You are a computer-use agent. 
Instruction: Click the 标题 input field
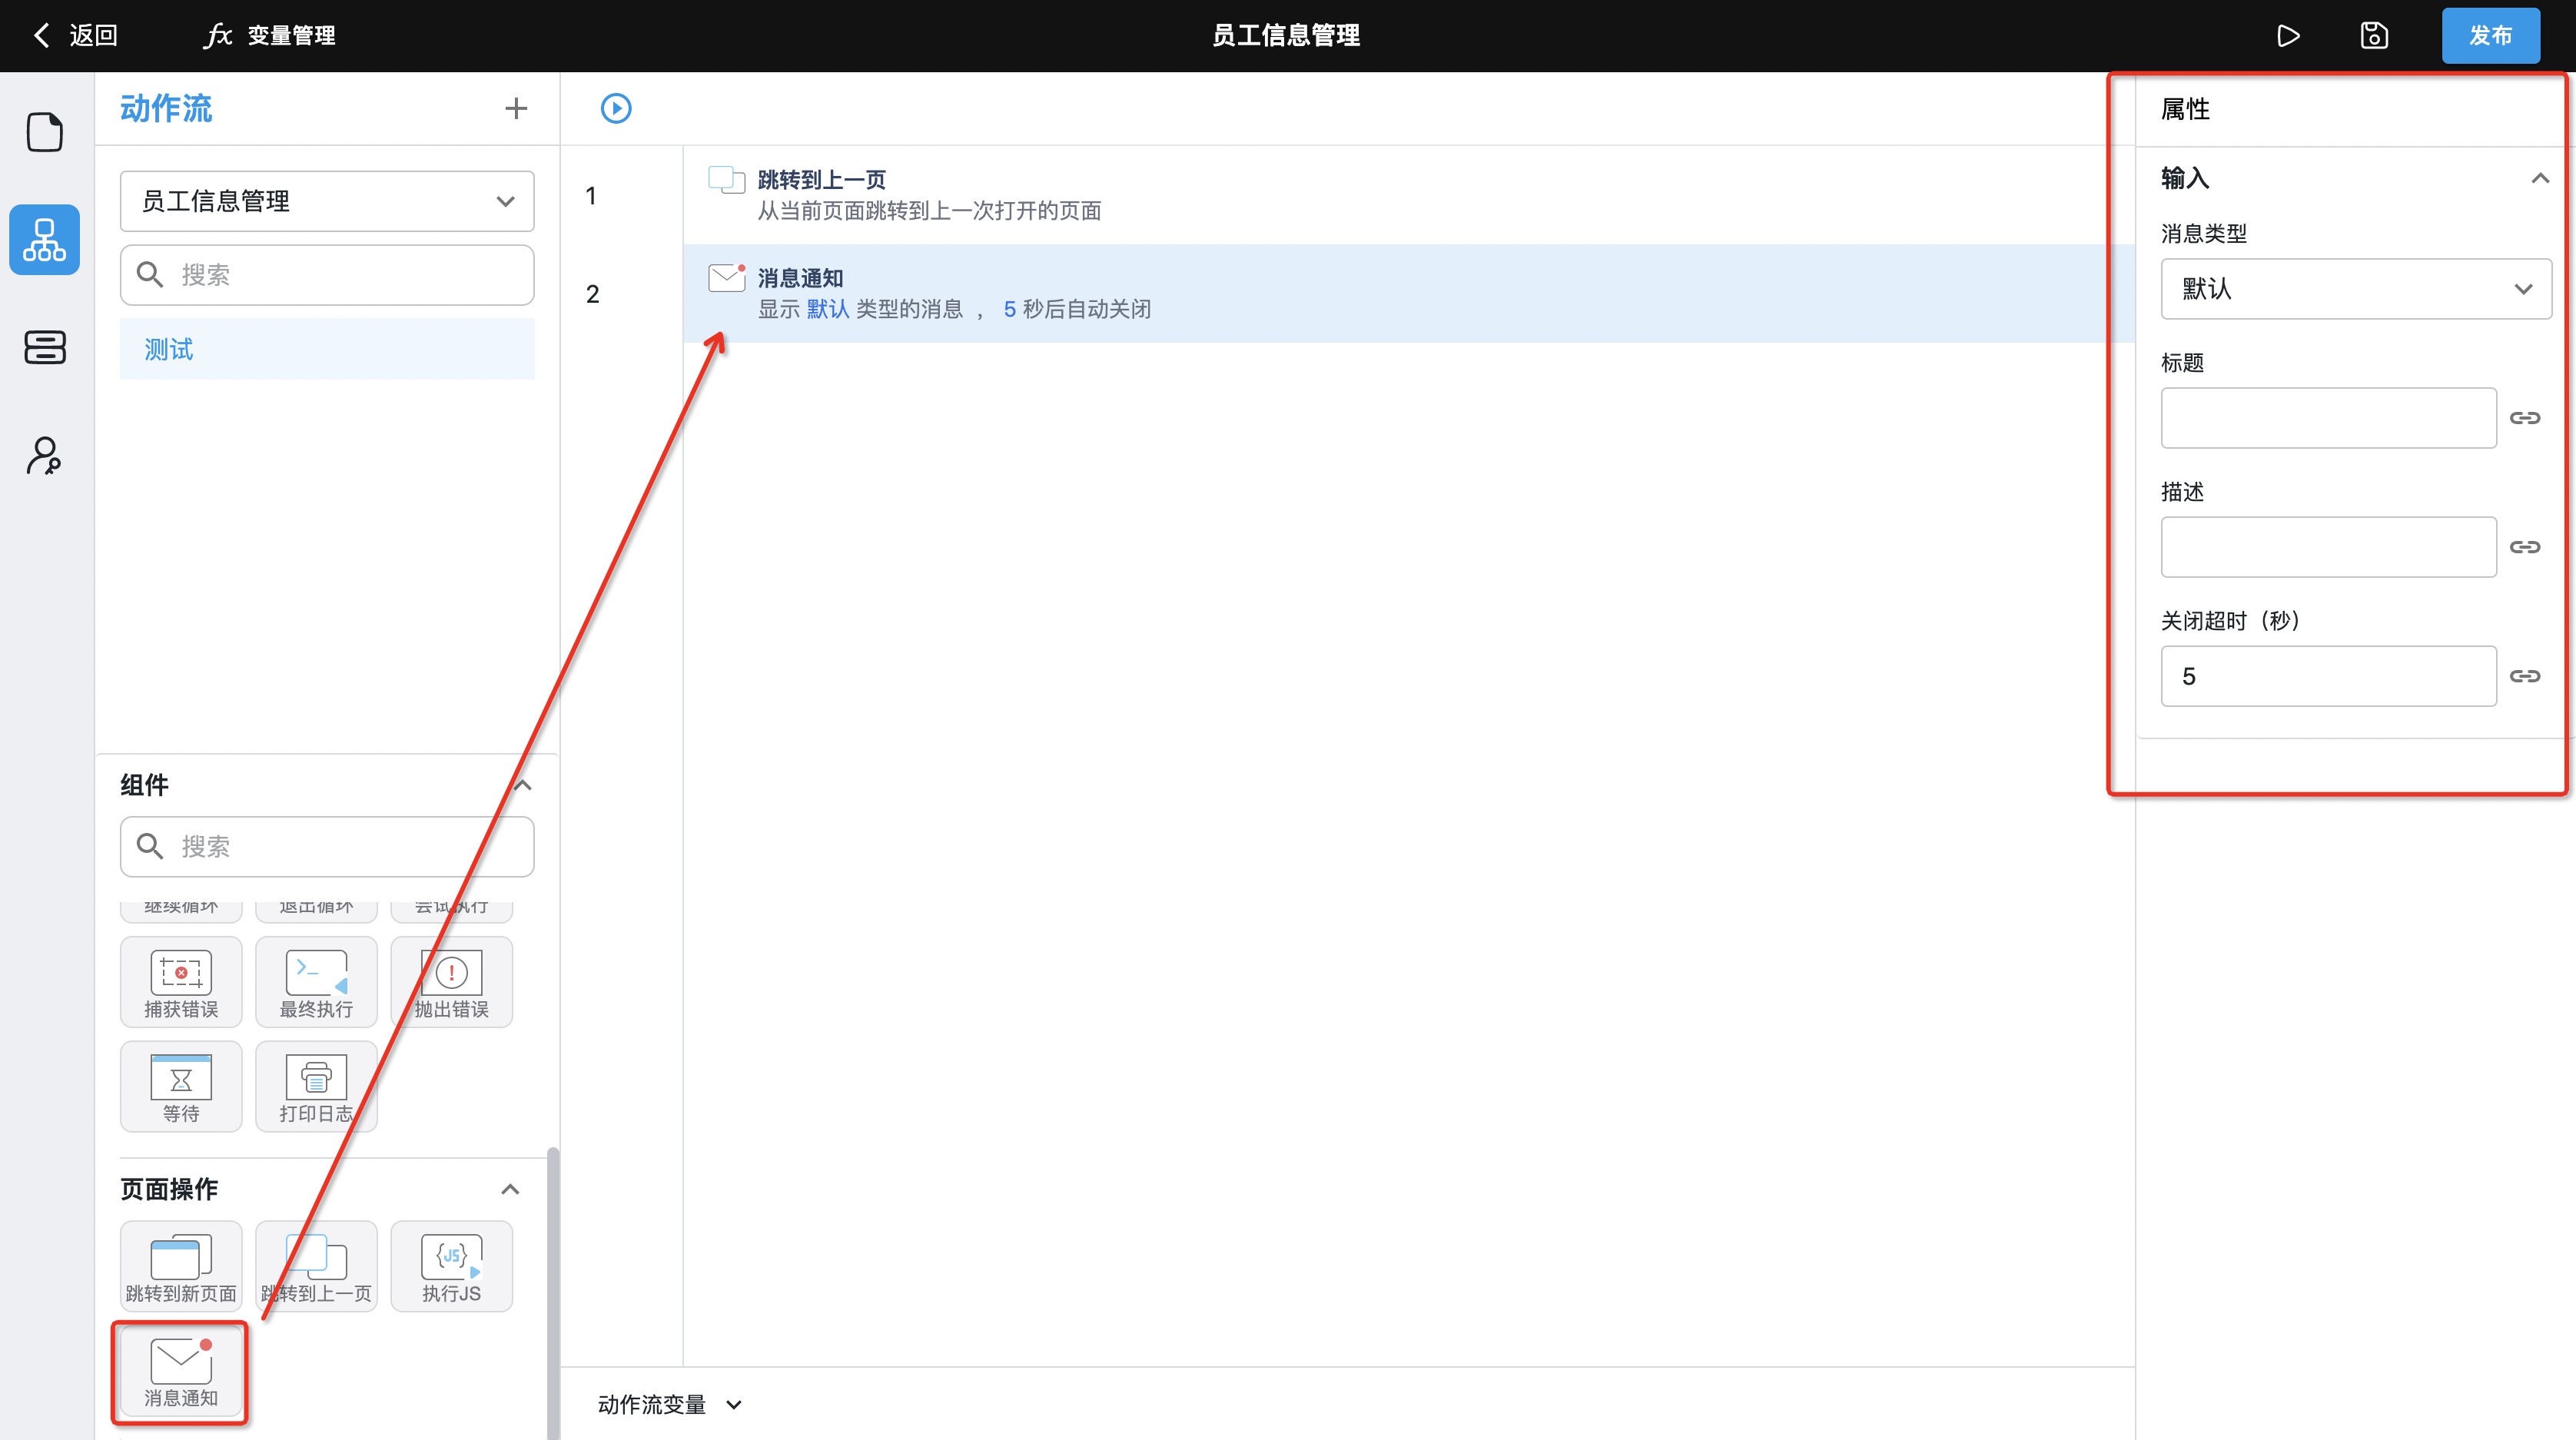(x=2328, y=418)
